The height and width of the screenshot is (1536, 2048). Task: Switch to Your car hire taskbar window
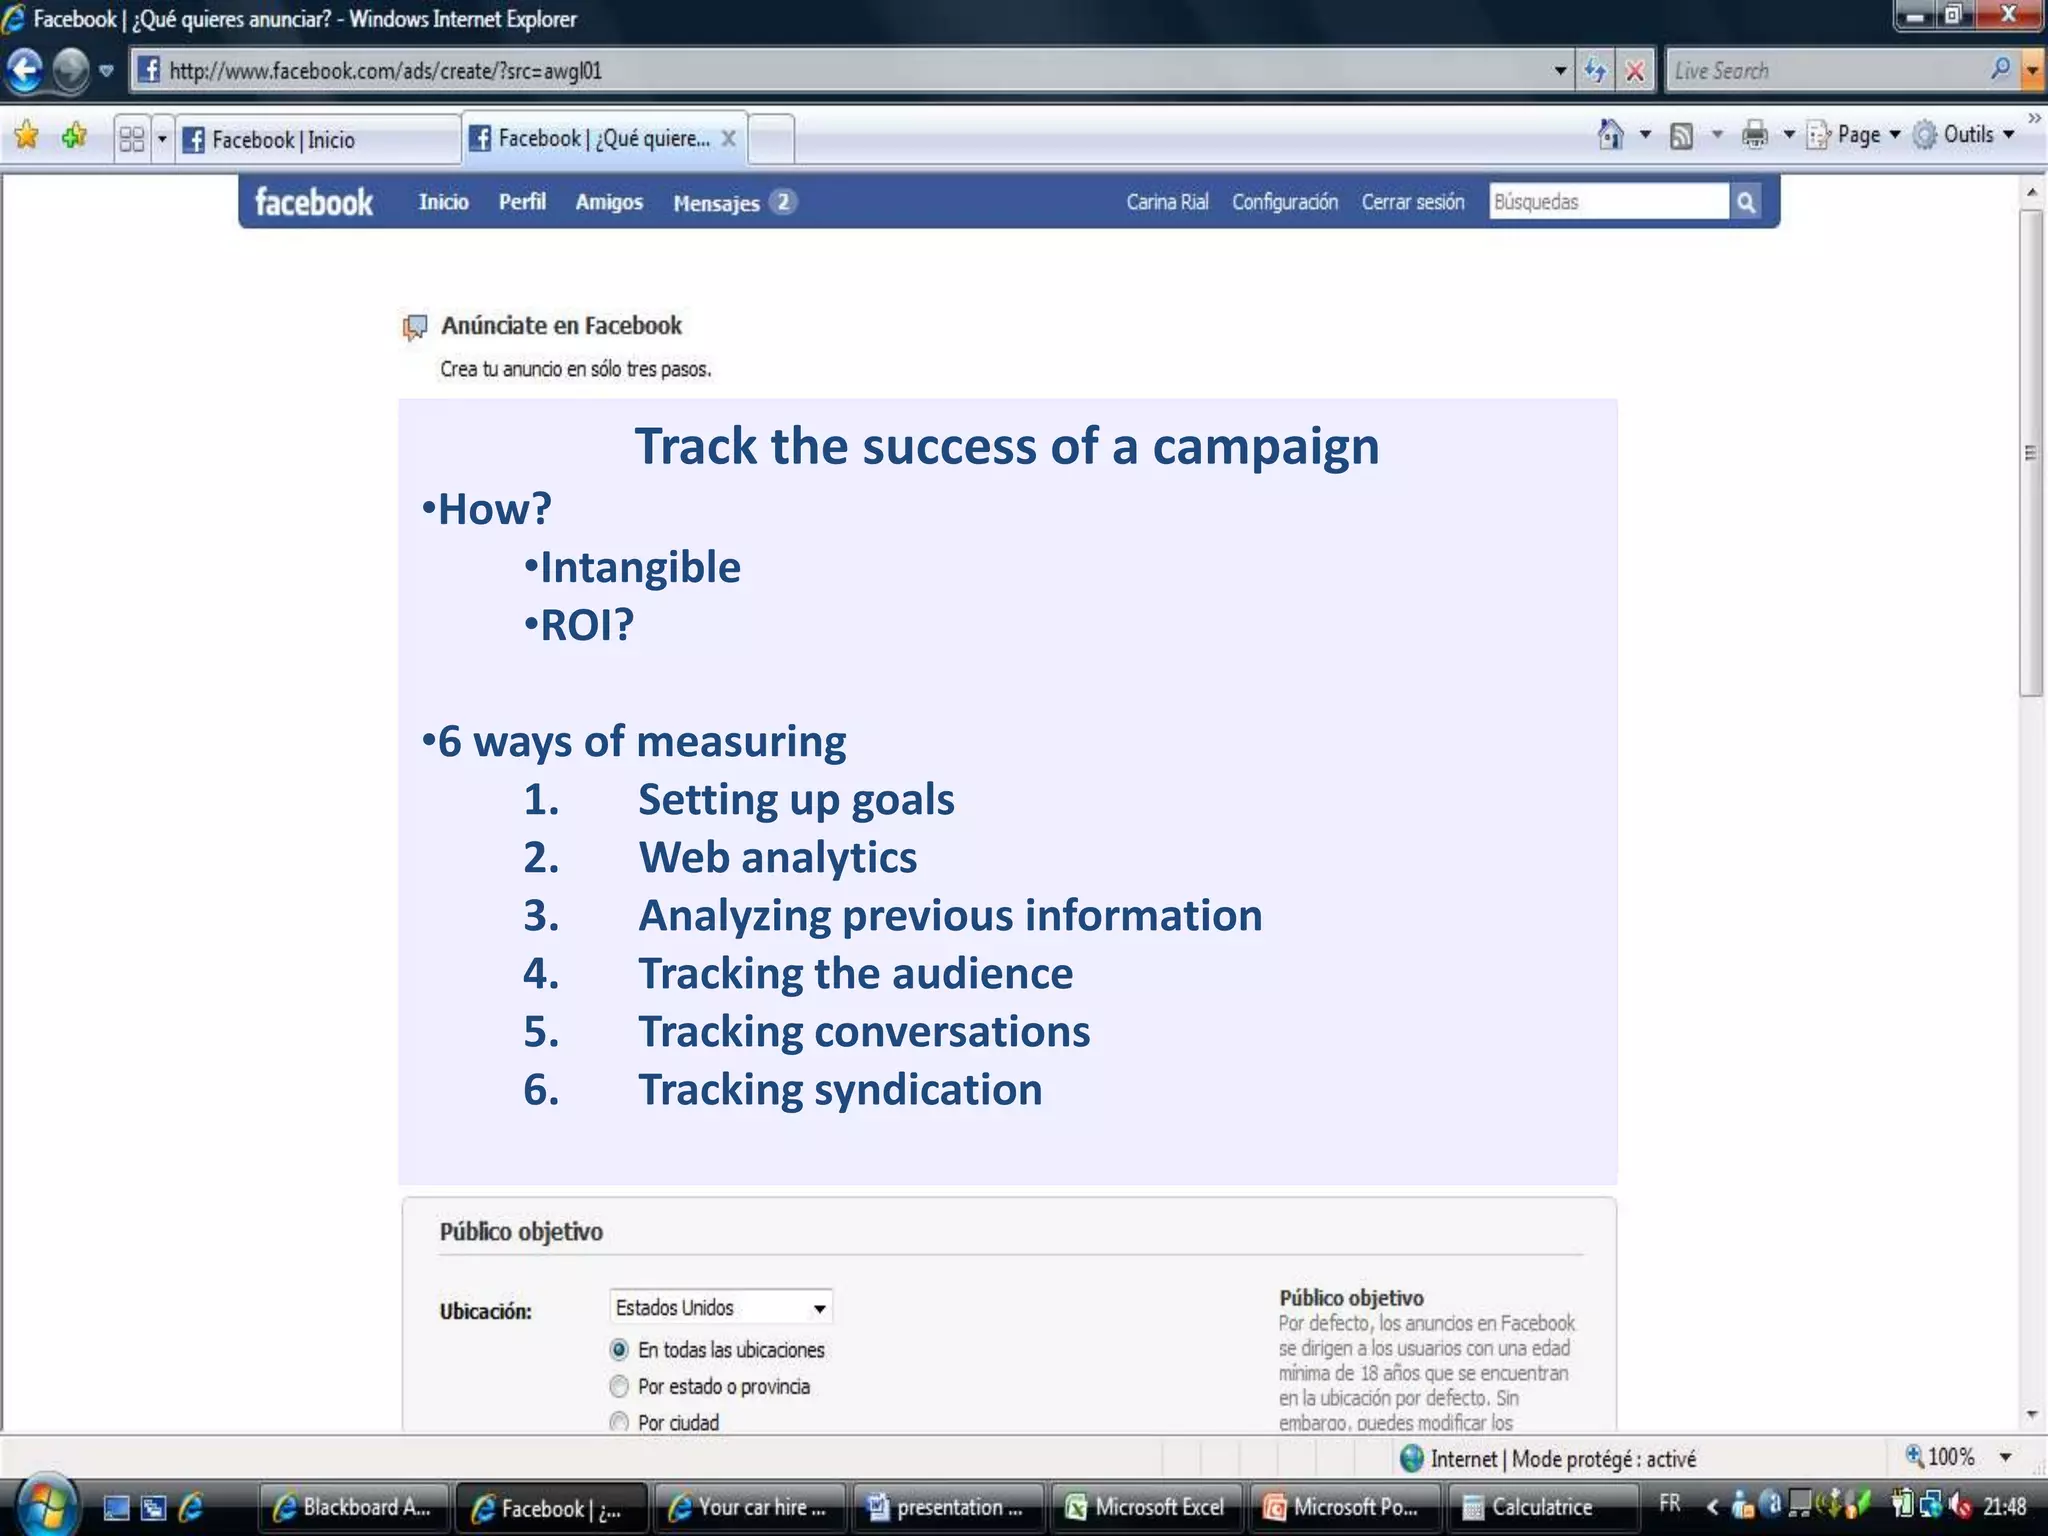749,1507
